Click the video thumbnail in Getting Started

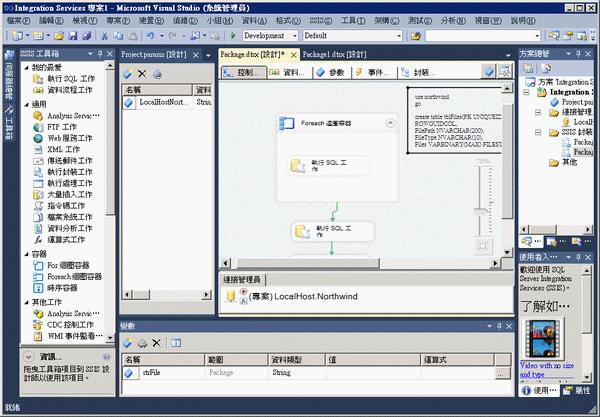pos(542,339)
